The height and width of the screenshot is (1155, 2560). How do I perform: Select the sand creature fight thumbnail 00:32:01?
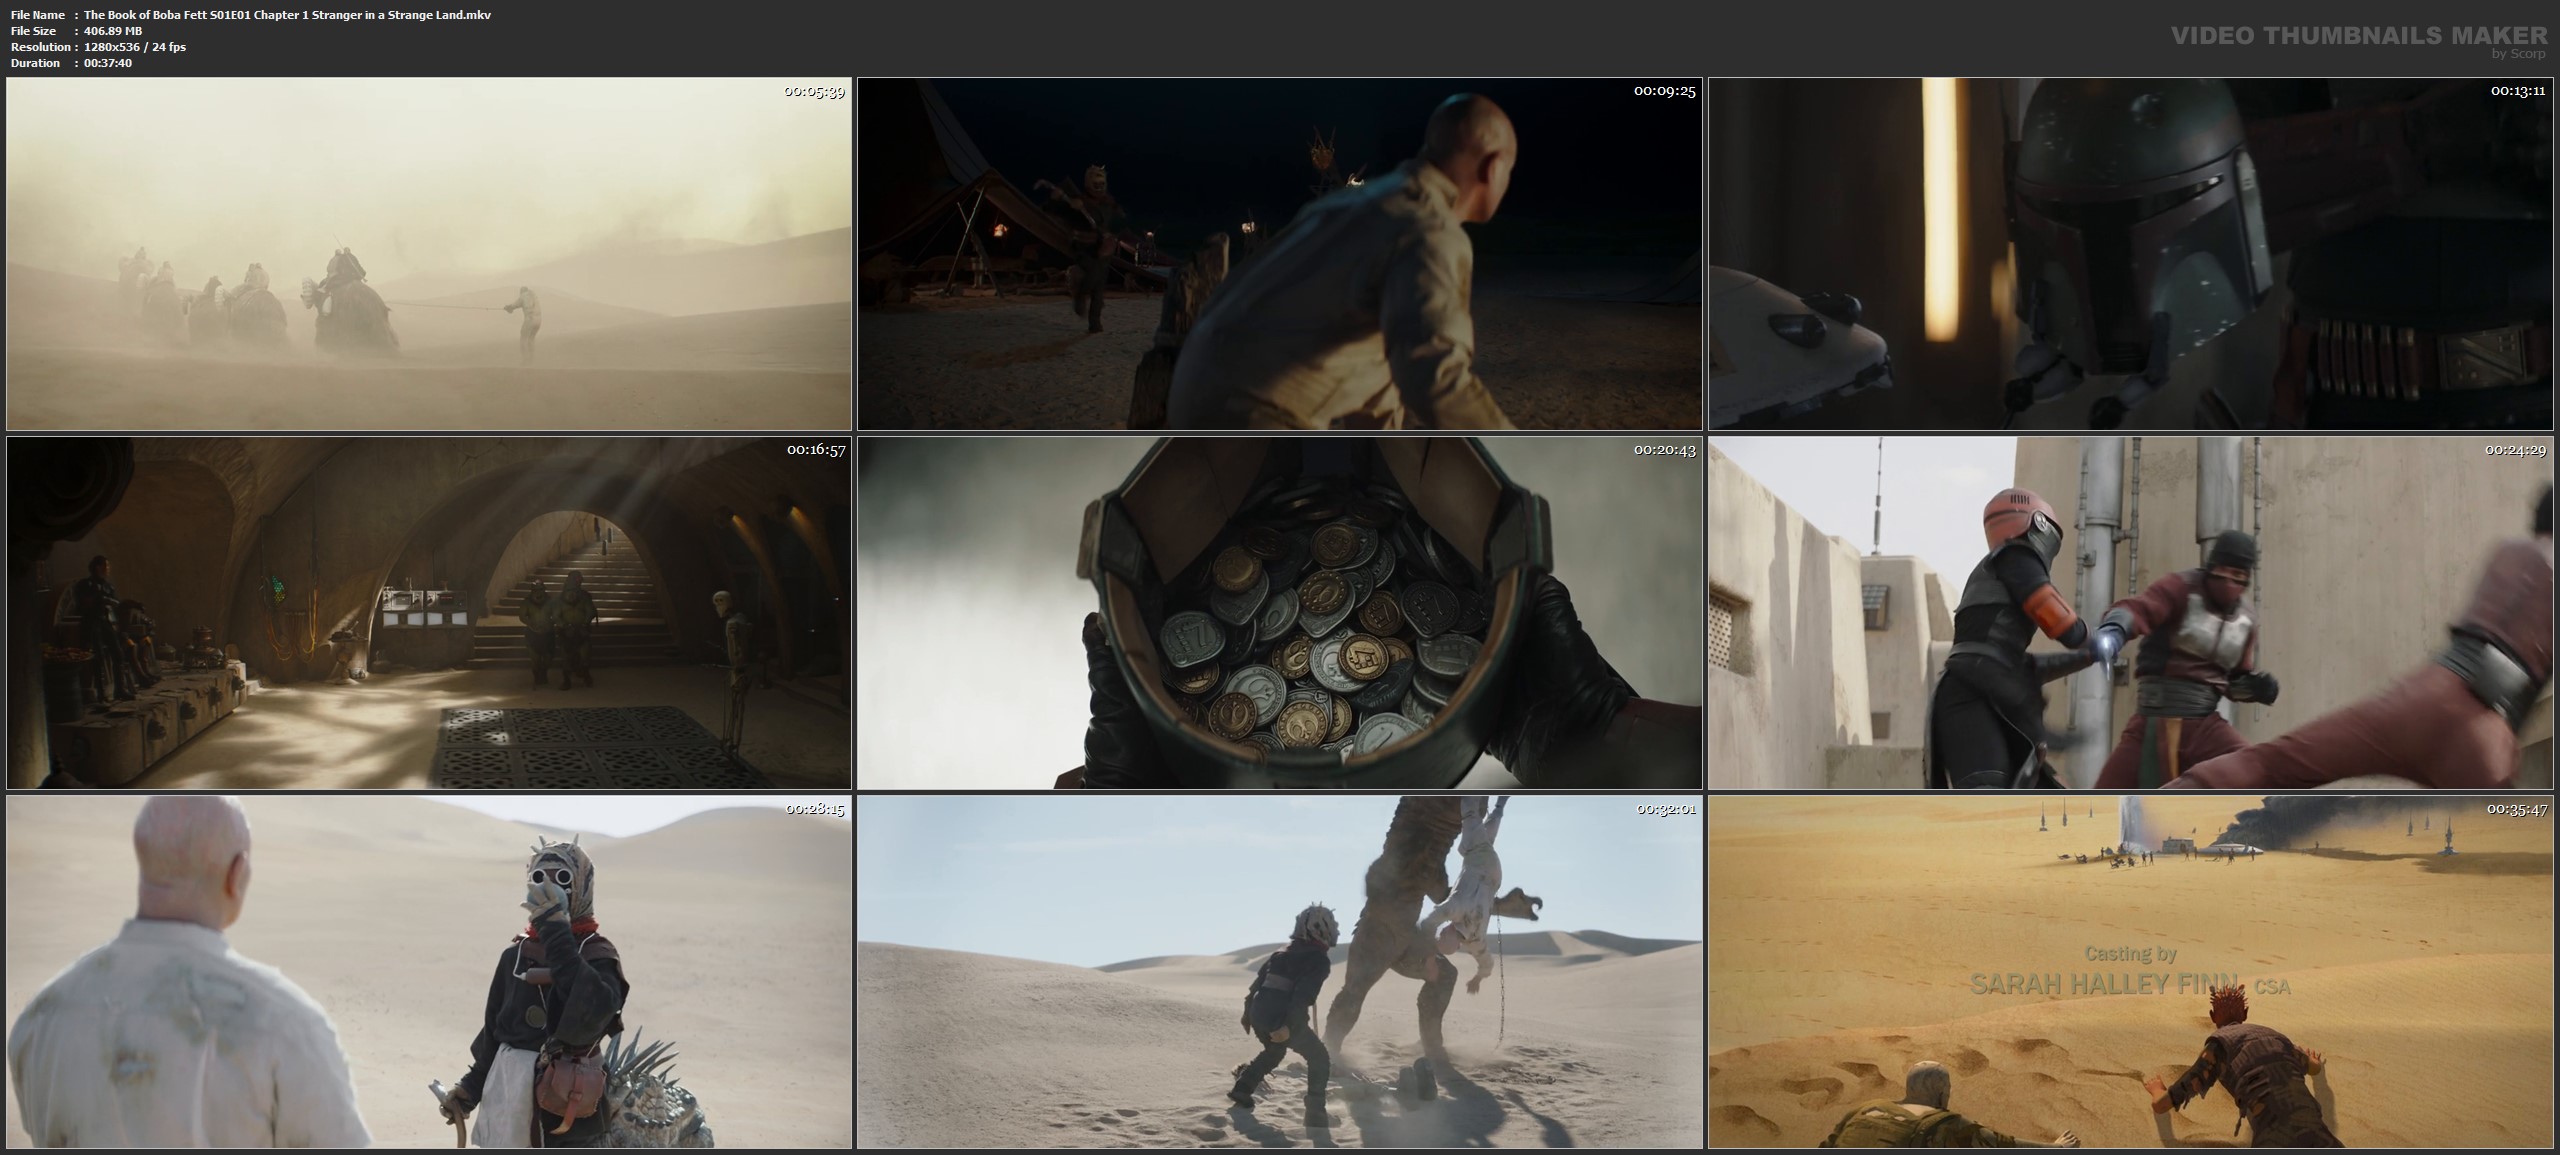(x=1279, y=971)
